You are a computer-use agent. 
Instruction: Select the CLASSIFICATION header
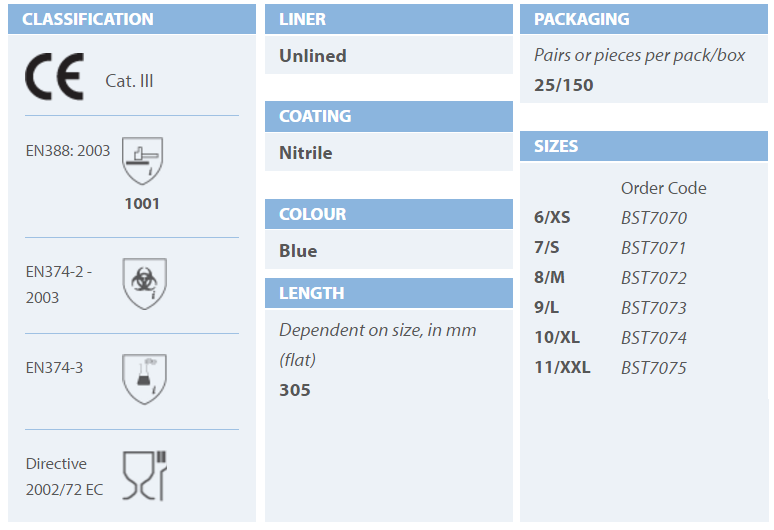click(132, 19)
